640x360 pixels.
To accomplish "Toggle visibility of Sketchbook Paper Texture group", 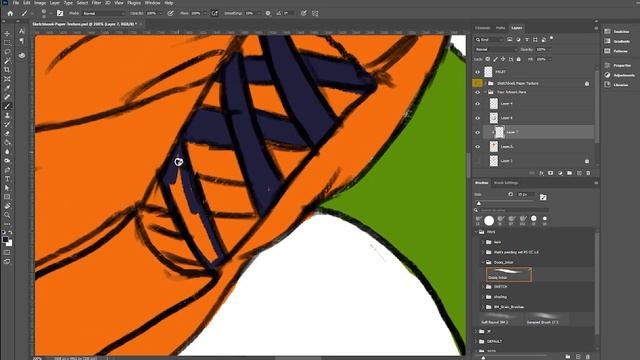I will (477, 83).
